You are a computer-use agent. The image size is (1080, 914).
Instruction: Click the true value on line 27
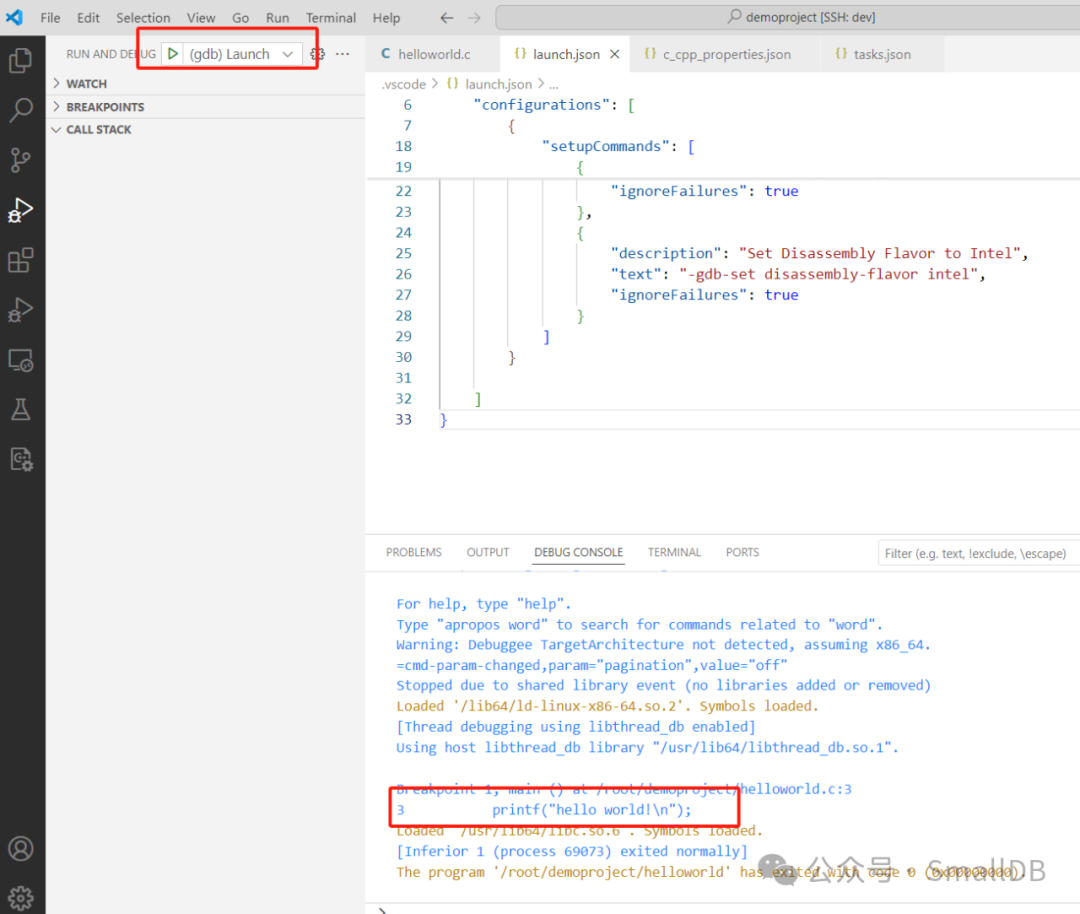(x=781, y=295)
